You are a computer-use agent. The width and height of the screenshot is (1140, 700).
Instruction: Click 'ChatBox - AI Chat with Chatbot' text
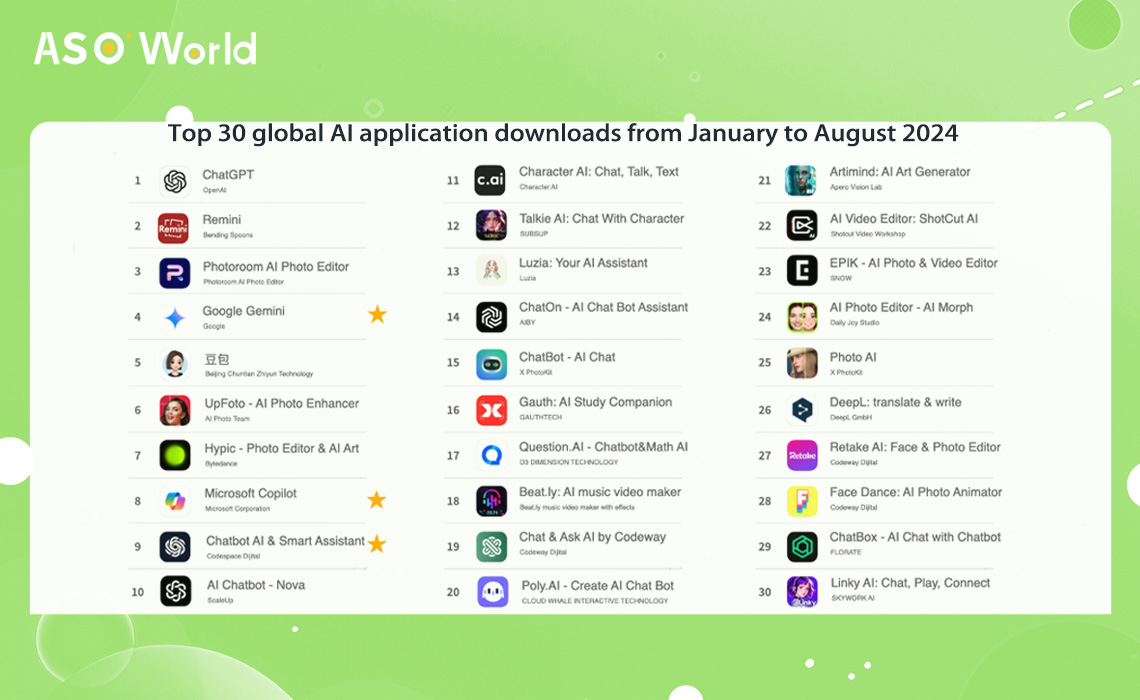(915, 537)
